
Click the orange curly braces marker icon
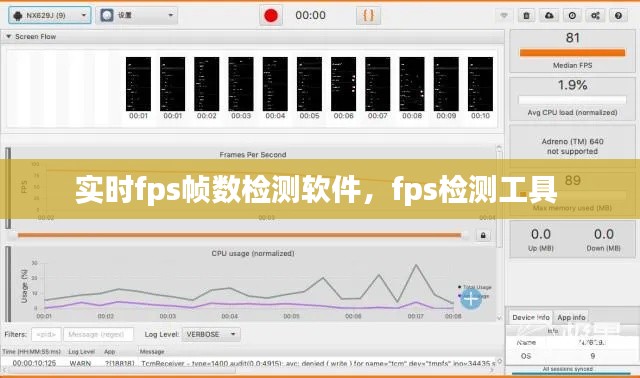click(x=368, y=16)
